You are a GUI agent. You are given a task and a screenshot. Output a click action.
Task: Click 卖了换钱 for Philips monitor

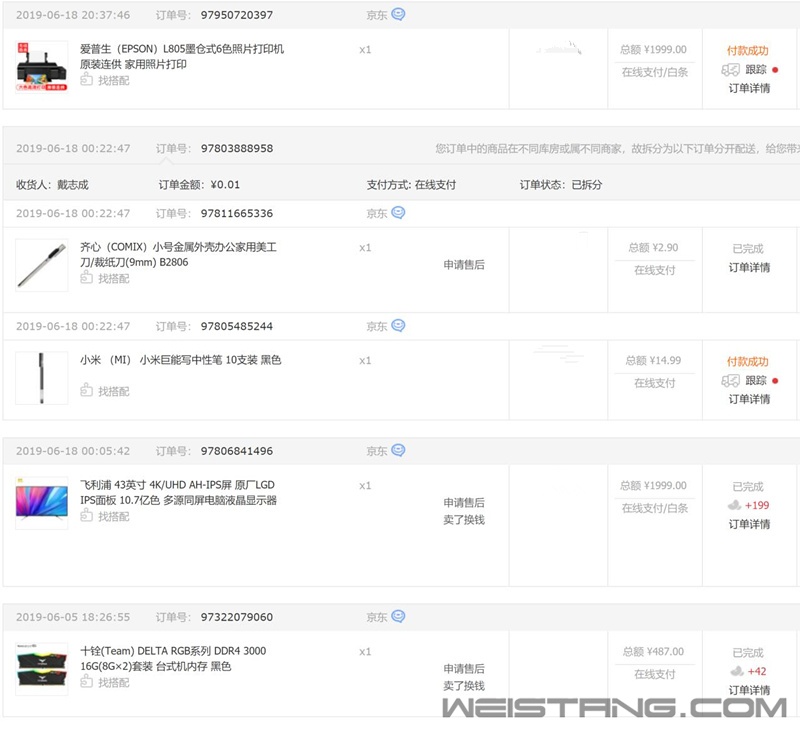[464, 520]
